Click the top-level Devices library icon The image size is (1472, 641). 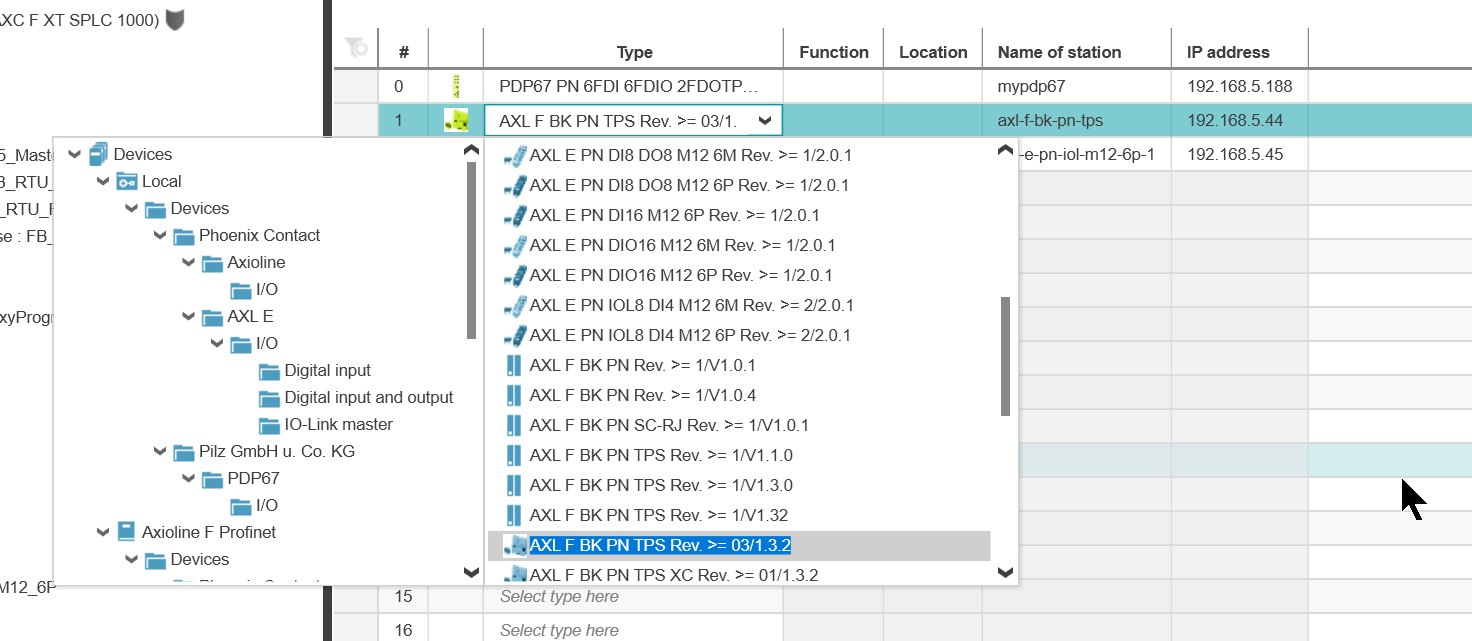point(98,154)
